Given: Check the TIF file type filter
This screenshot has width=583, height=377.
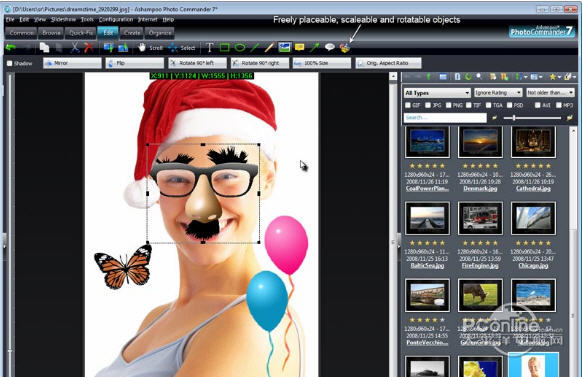Looking at the screenshot, I should point(468,105).
